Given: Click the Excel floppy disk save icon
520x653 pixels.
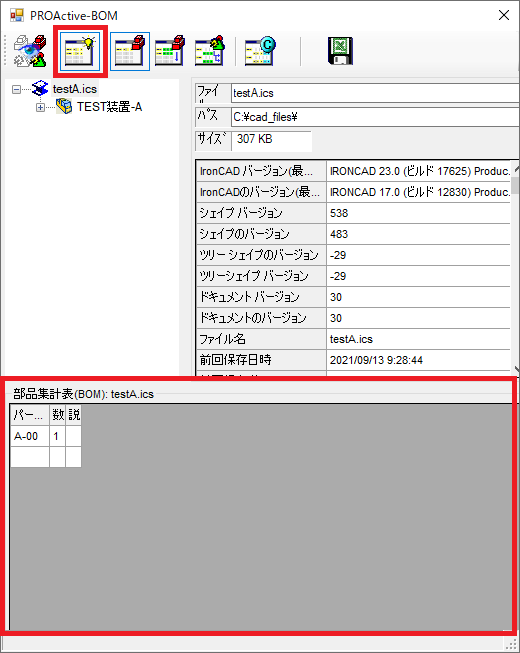Looking at the screenshot, I should point(340,51).
